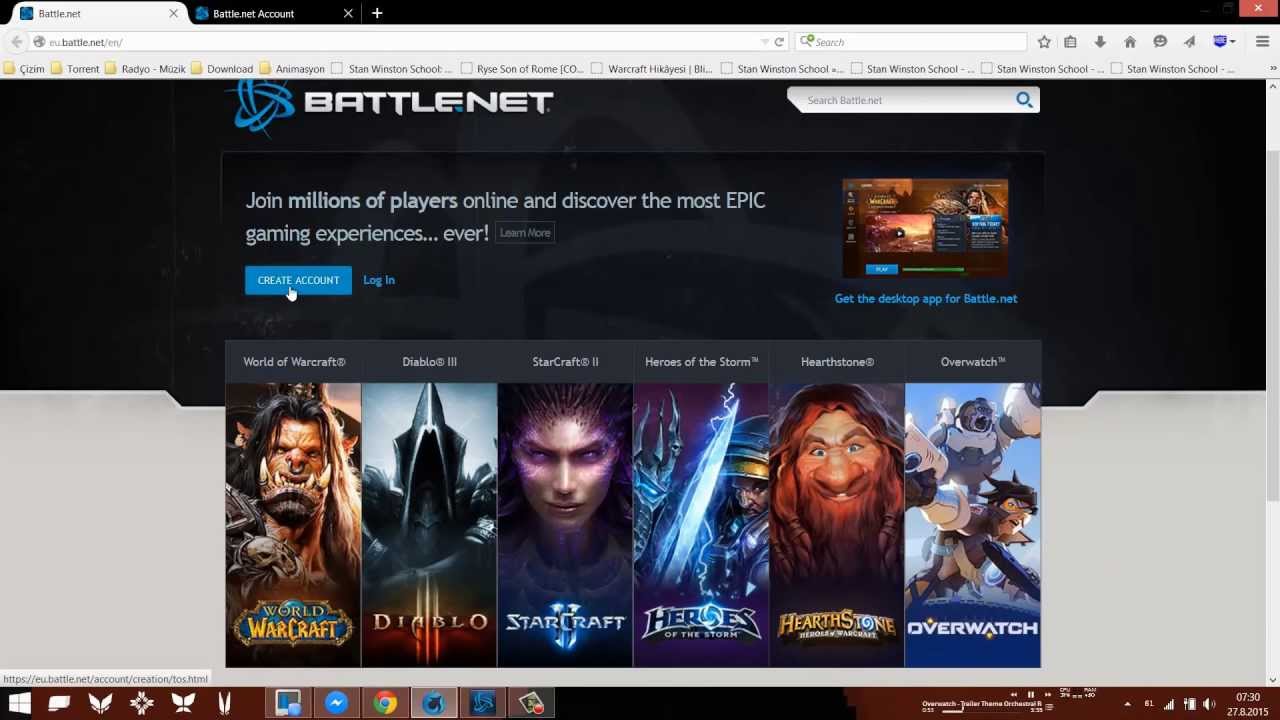Open Get the desktop app for Battle.net link
1280x720 pixels.
point(926,298)
